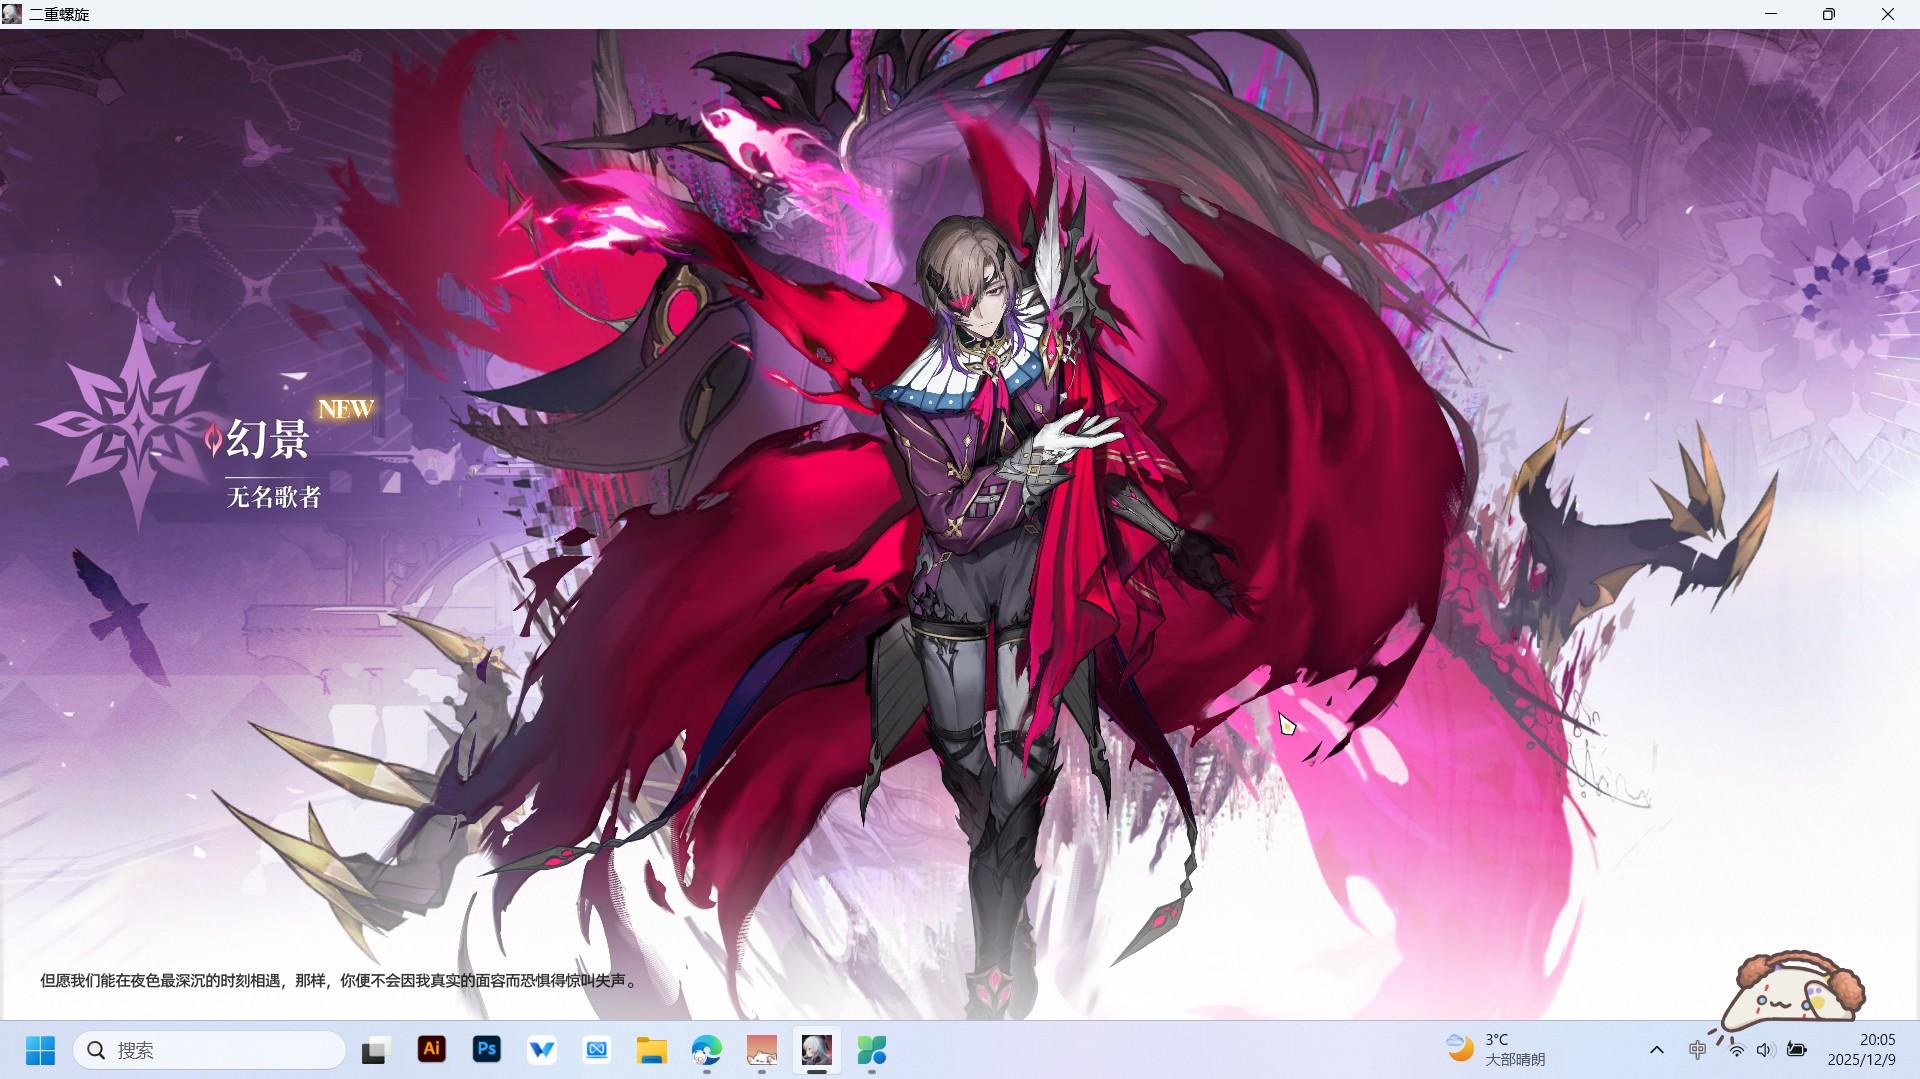Screen dimensions: 1920x1079
Task: Switch to the Microsoft Edge window
Action: tap(707, 1049)
